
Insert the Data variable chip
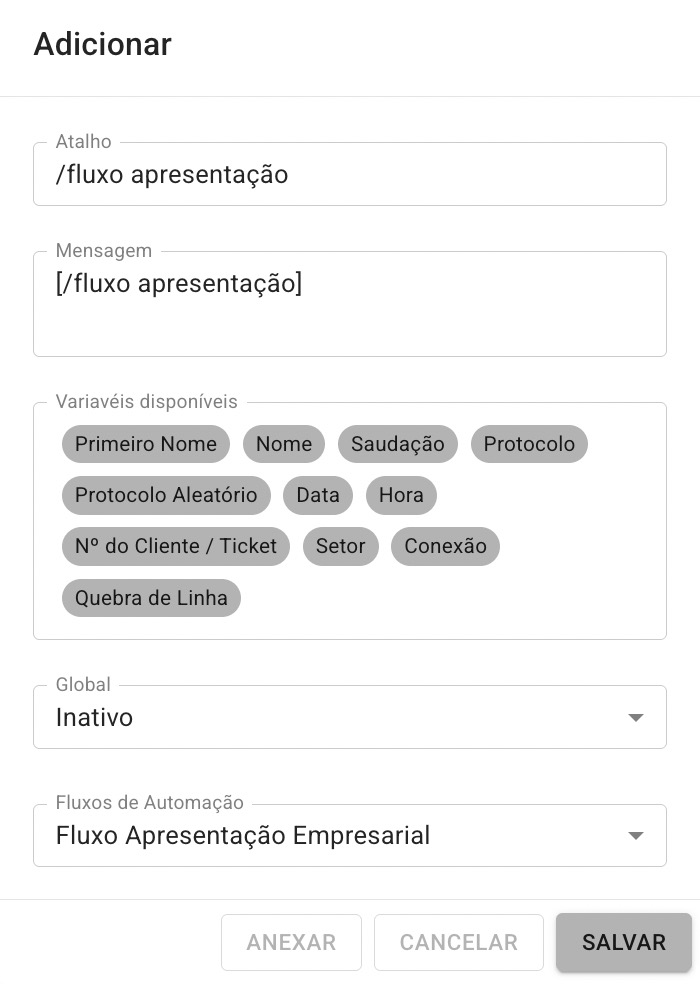tap(318, 495)
